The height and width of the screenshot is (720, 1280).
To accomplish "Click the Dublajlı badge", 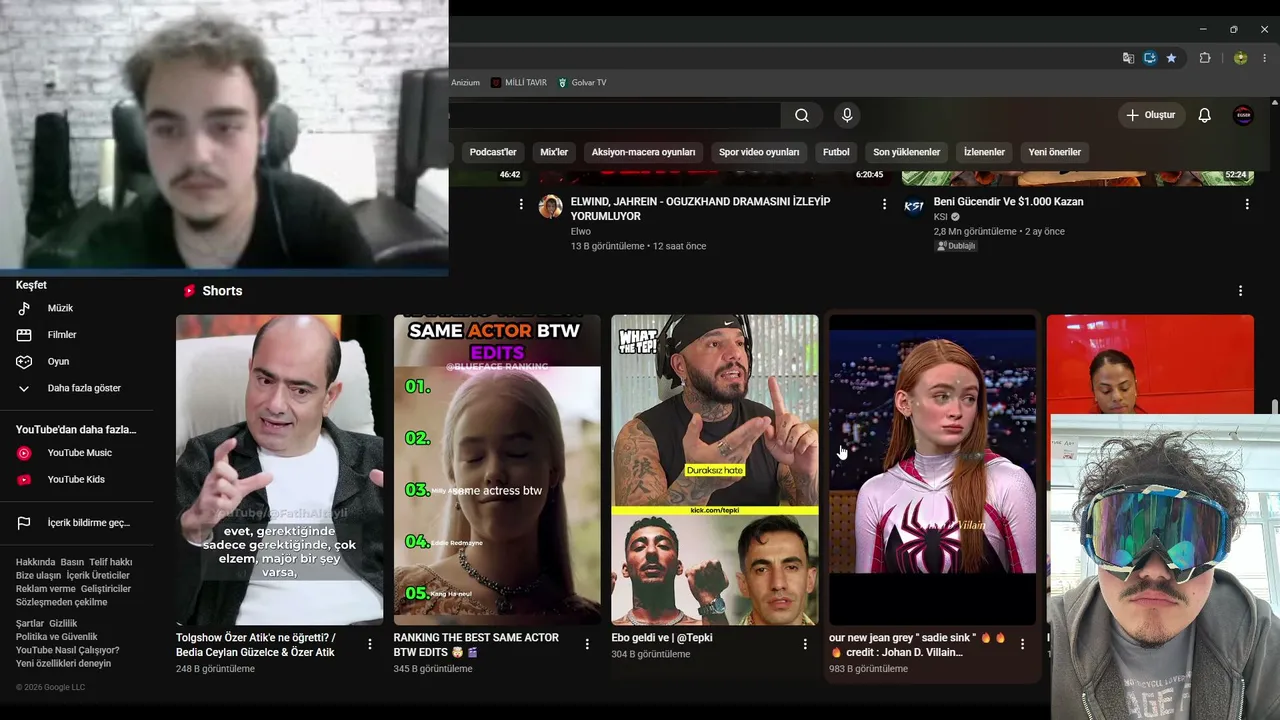I will (x=955, y=246).
